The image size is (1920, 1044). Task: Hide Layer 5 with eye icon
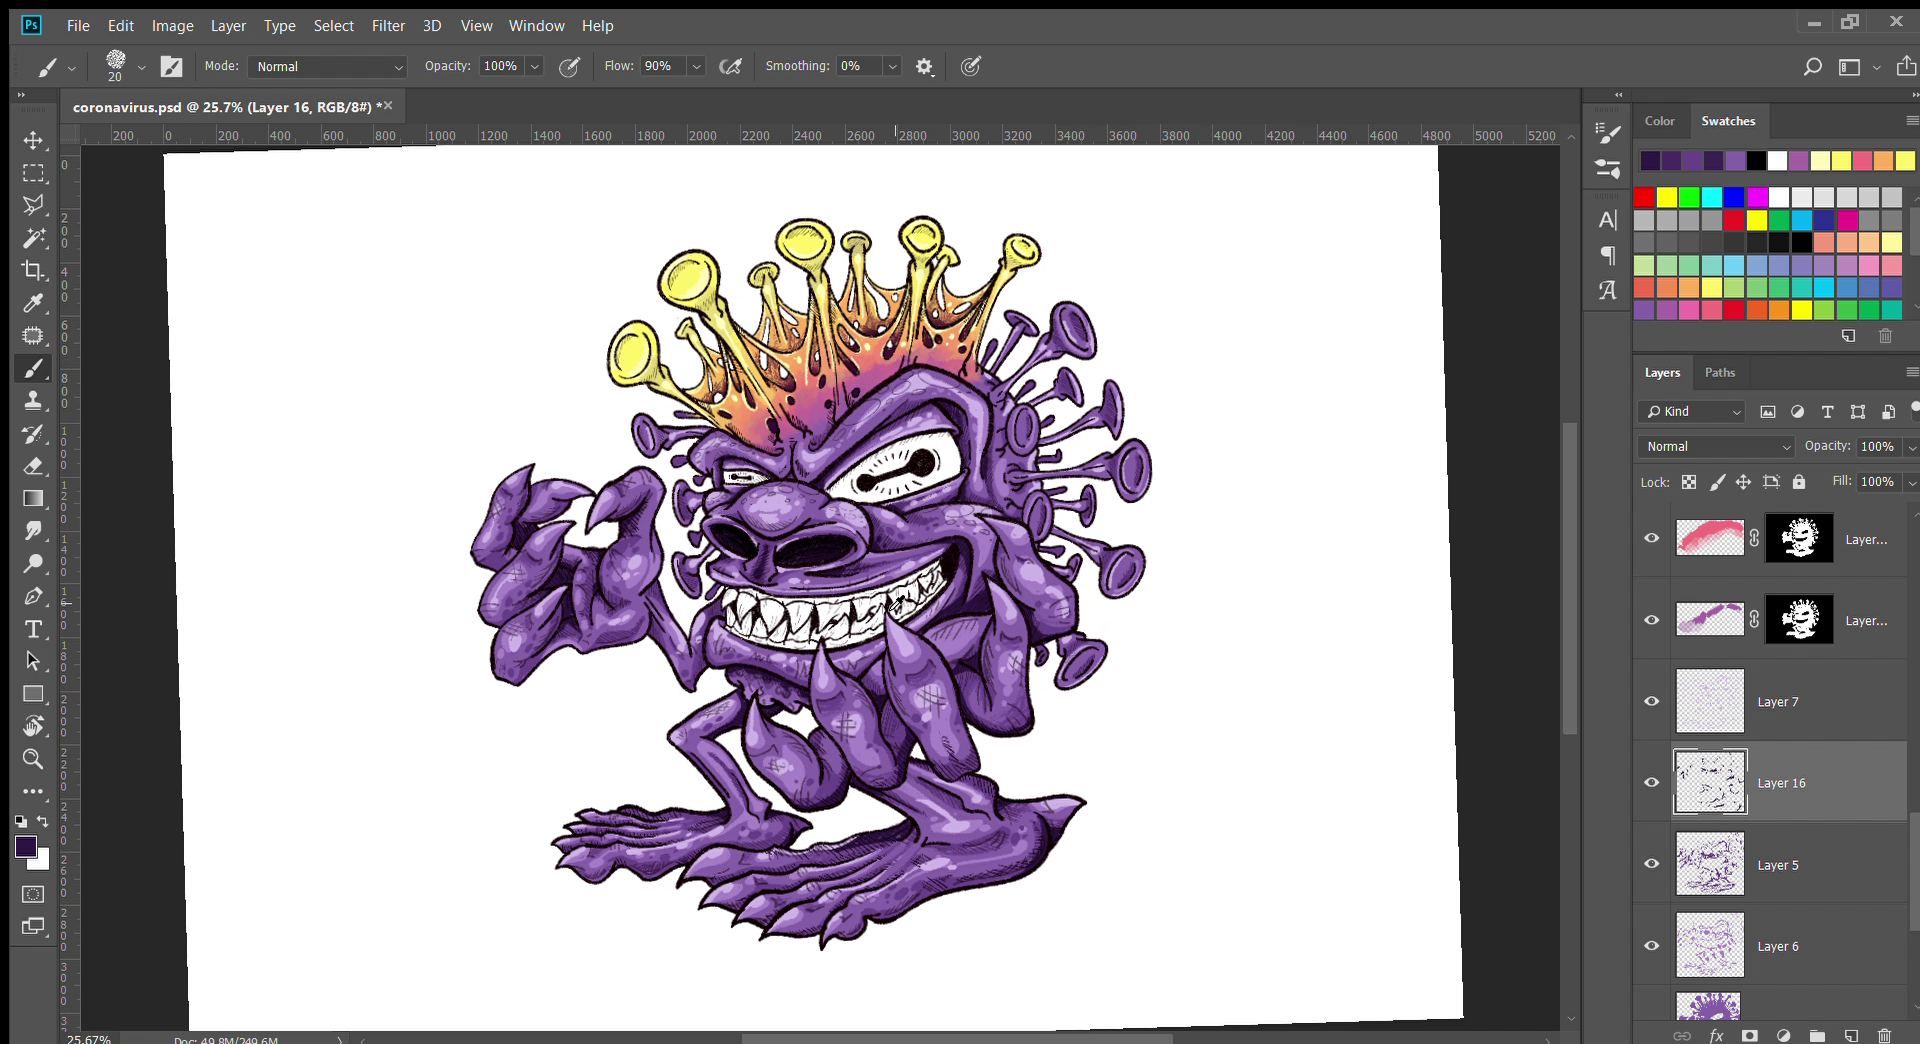[1652, 864]
